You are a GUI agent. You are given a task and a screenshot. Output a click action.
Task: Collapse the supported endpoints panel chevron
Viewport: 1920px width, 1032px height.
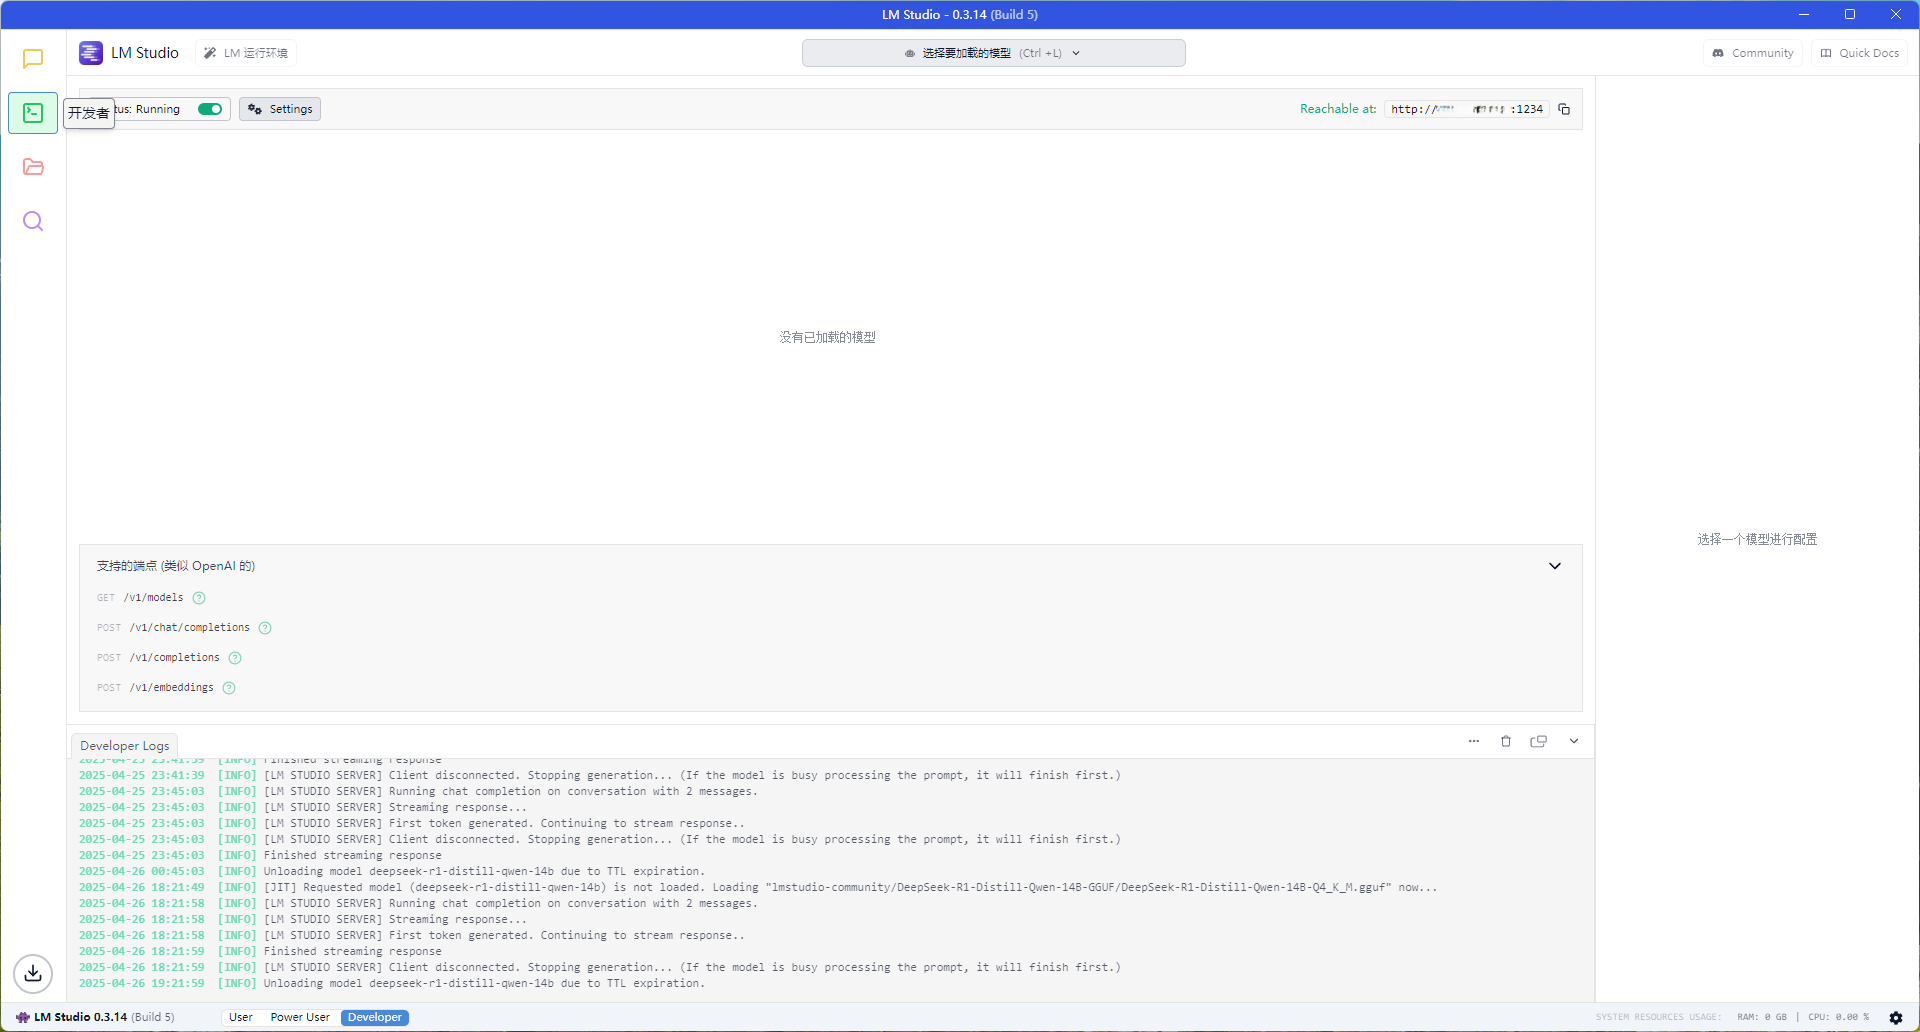click(x=1555, y=565)
